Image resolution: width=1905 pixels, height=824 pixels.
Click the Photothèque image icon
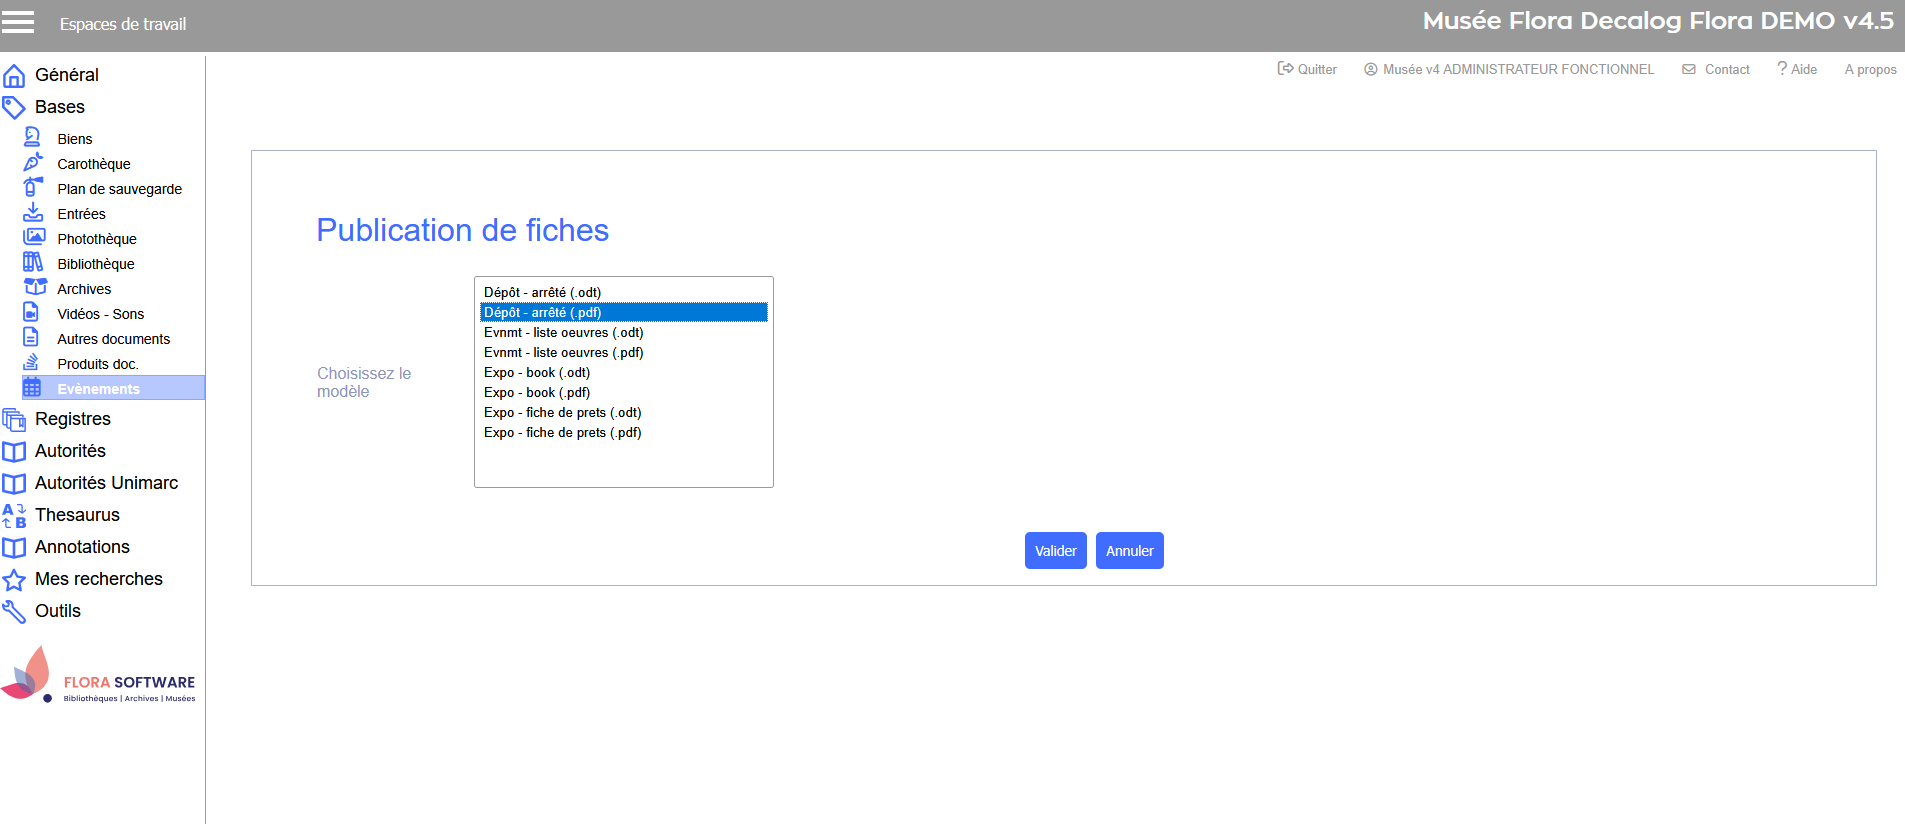click(33, 238)
